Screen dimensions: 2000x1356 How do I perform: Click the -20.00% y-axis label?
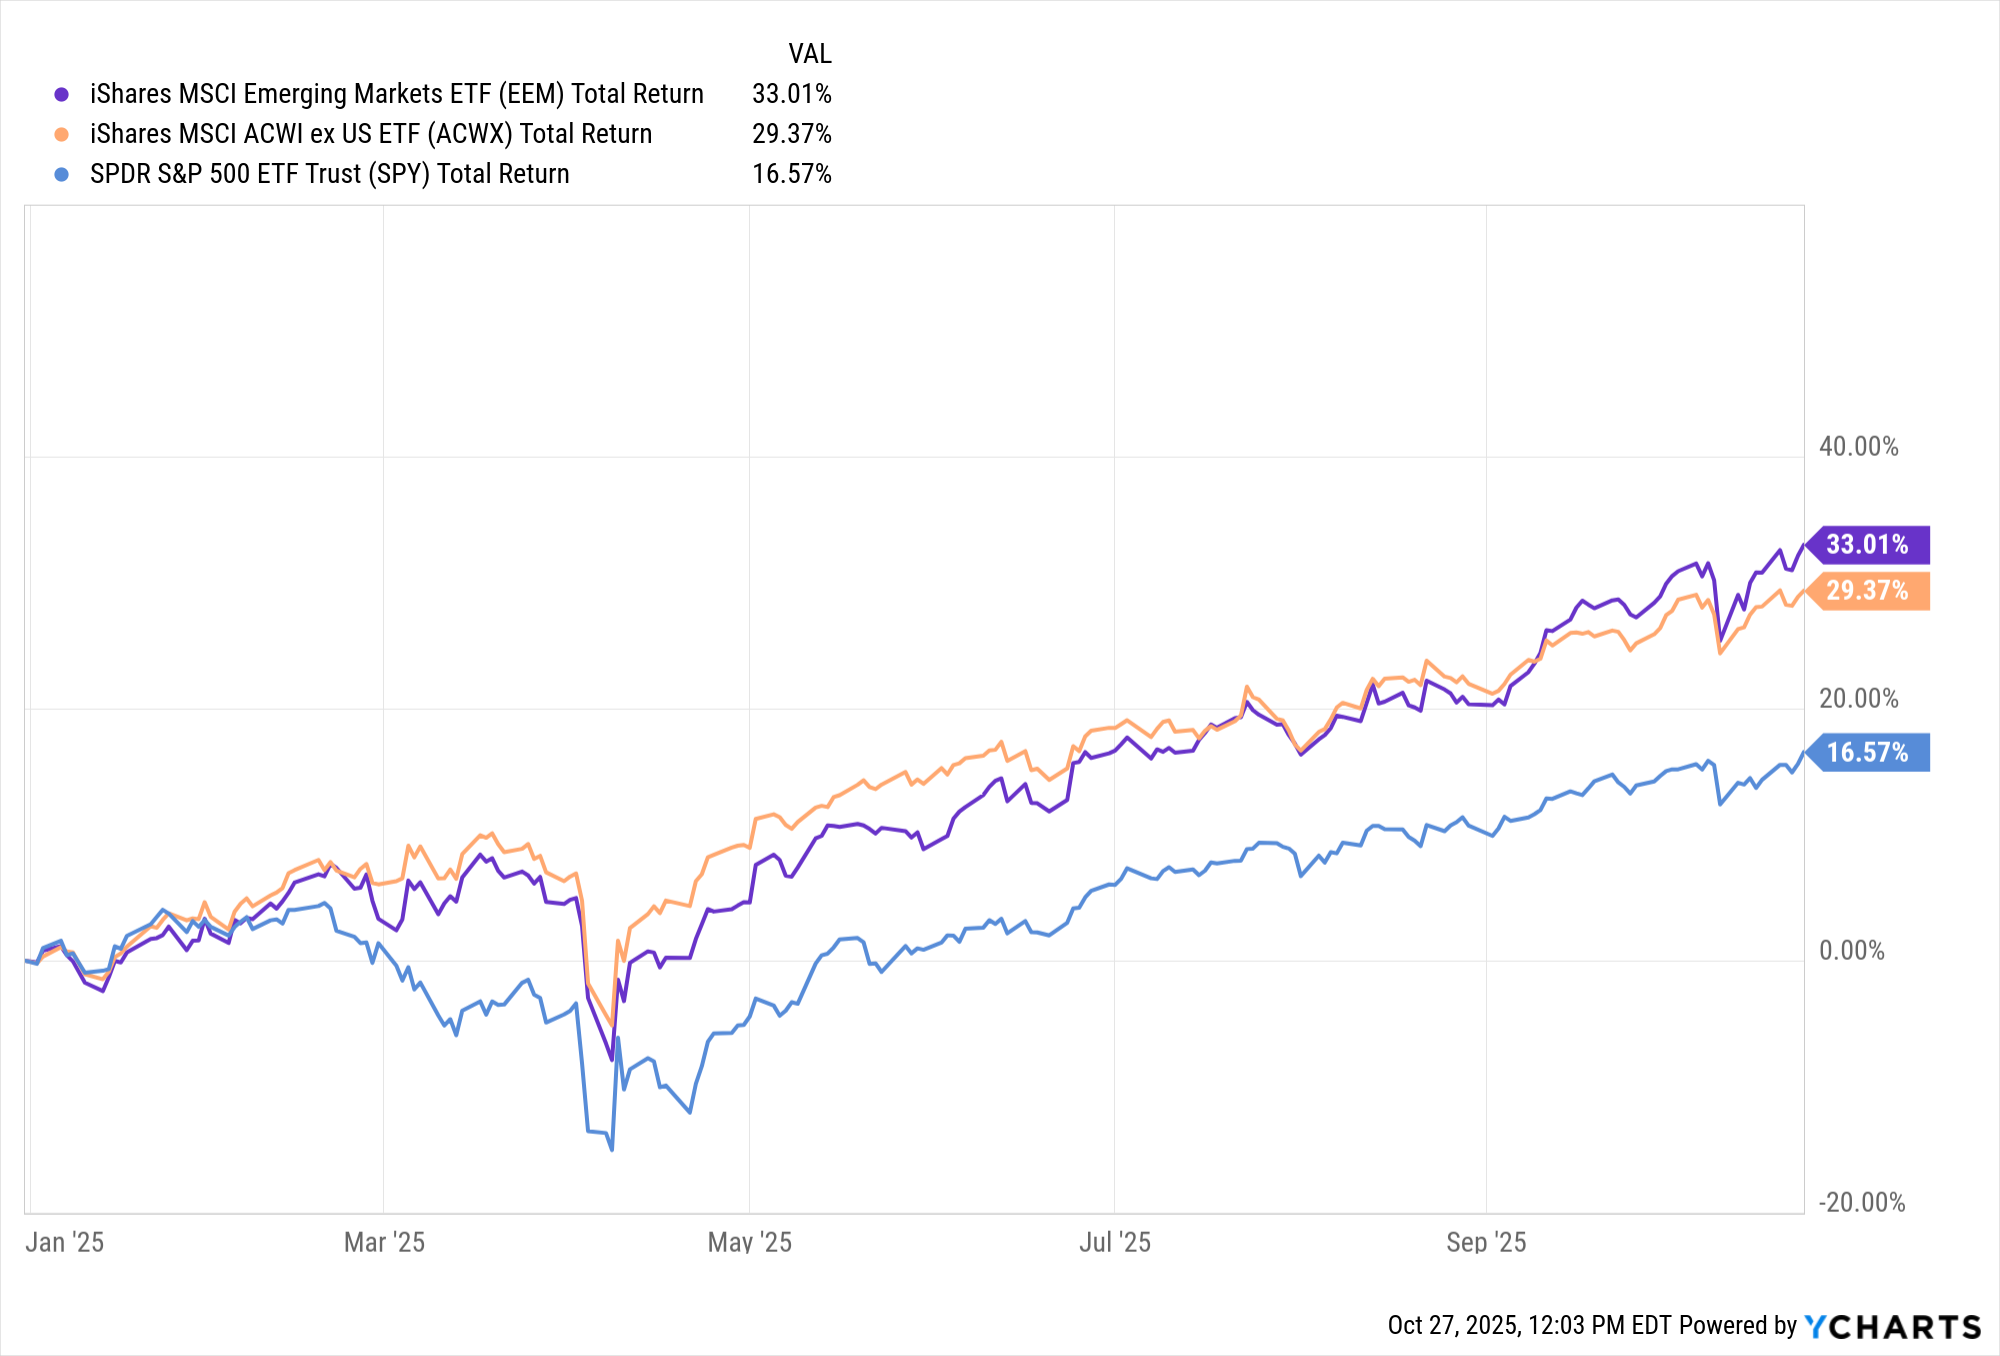1861,1202
